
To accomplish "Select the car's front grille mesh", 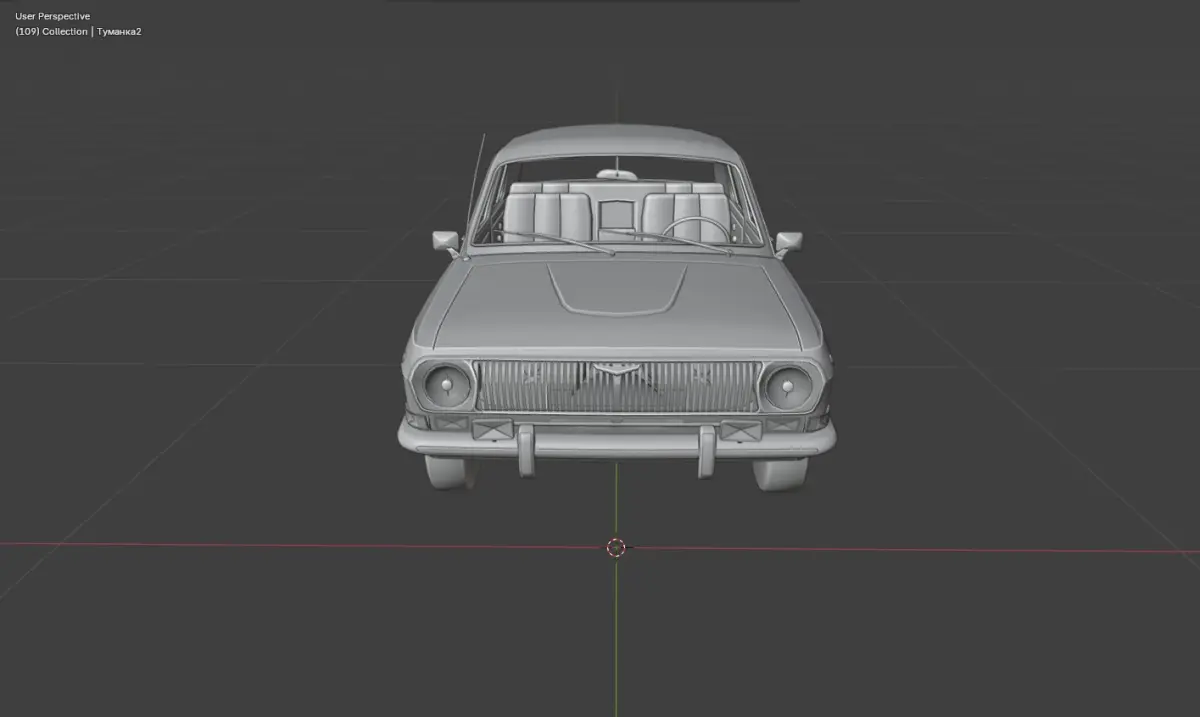I will click(616, 387).
